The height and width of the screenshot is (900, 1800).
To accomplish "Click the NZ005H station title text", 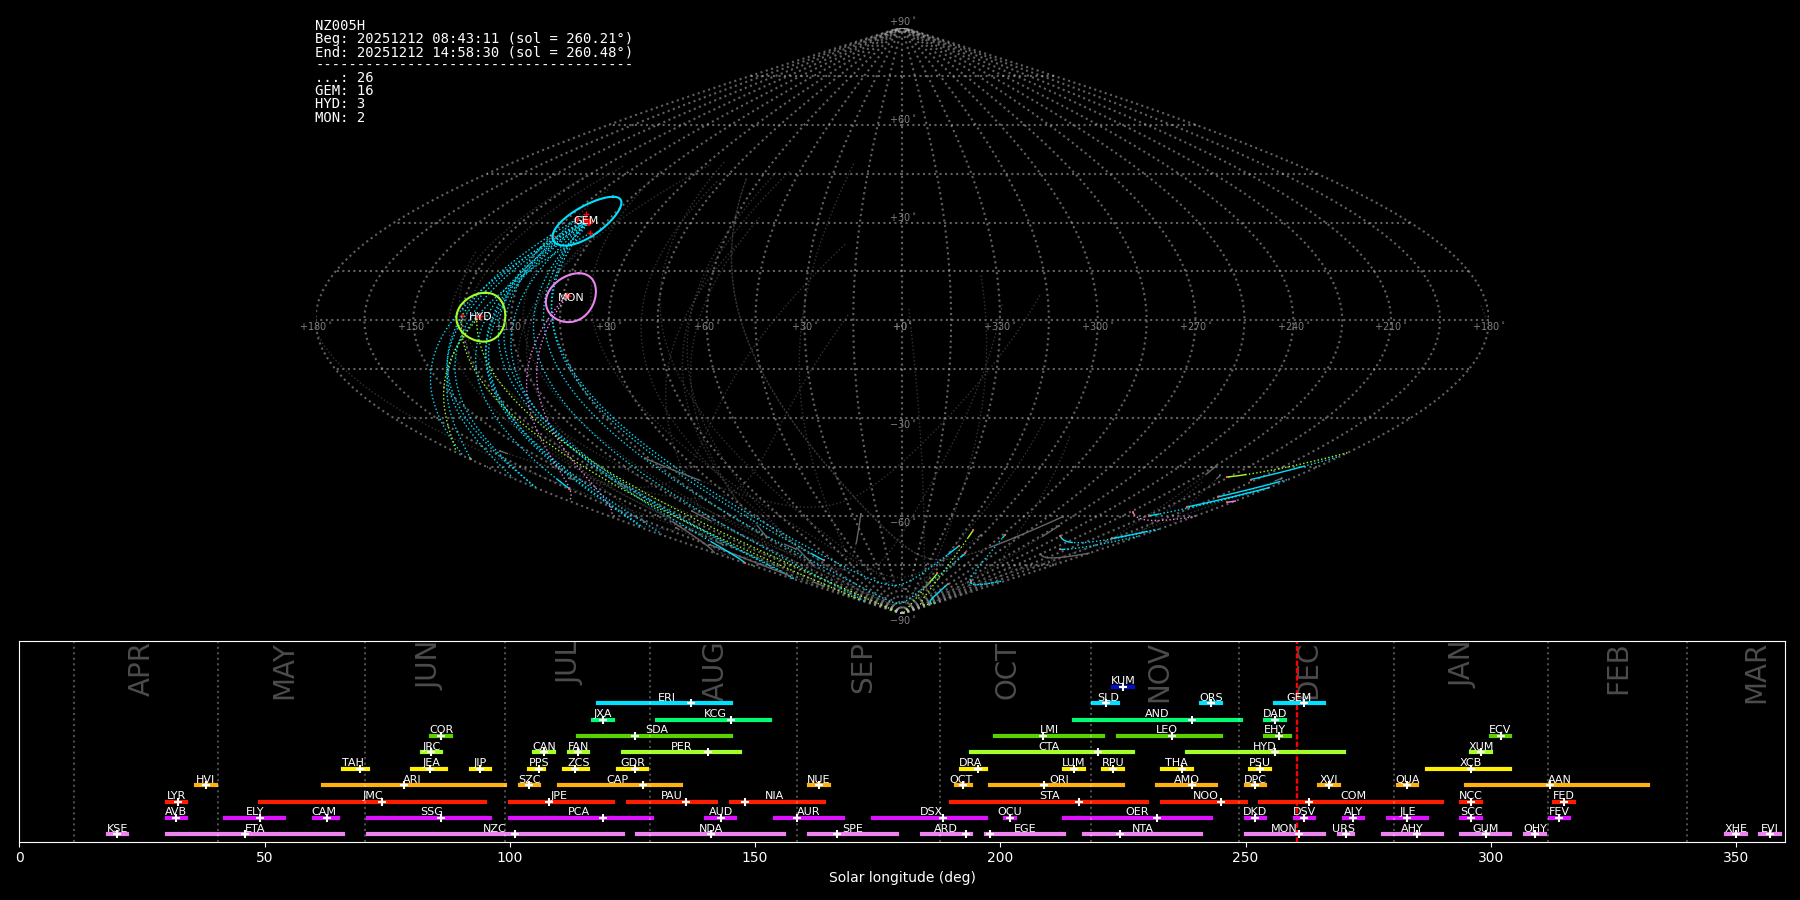I will pos(340,26).
